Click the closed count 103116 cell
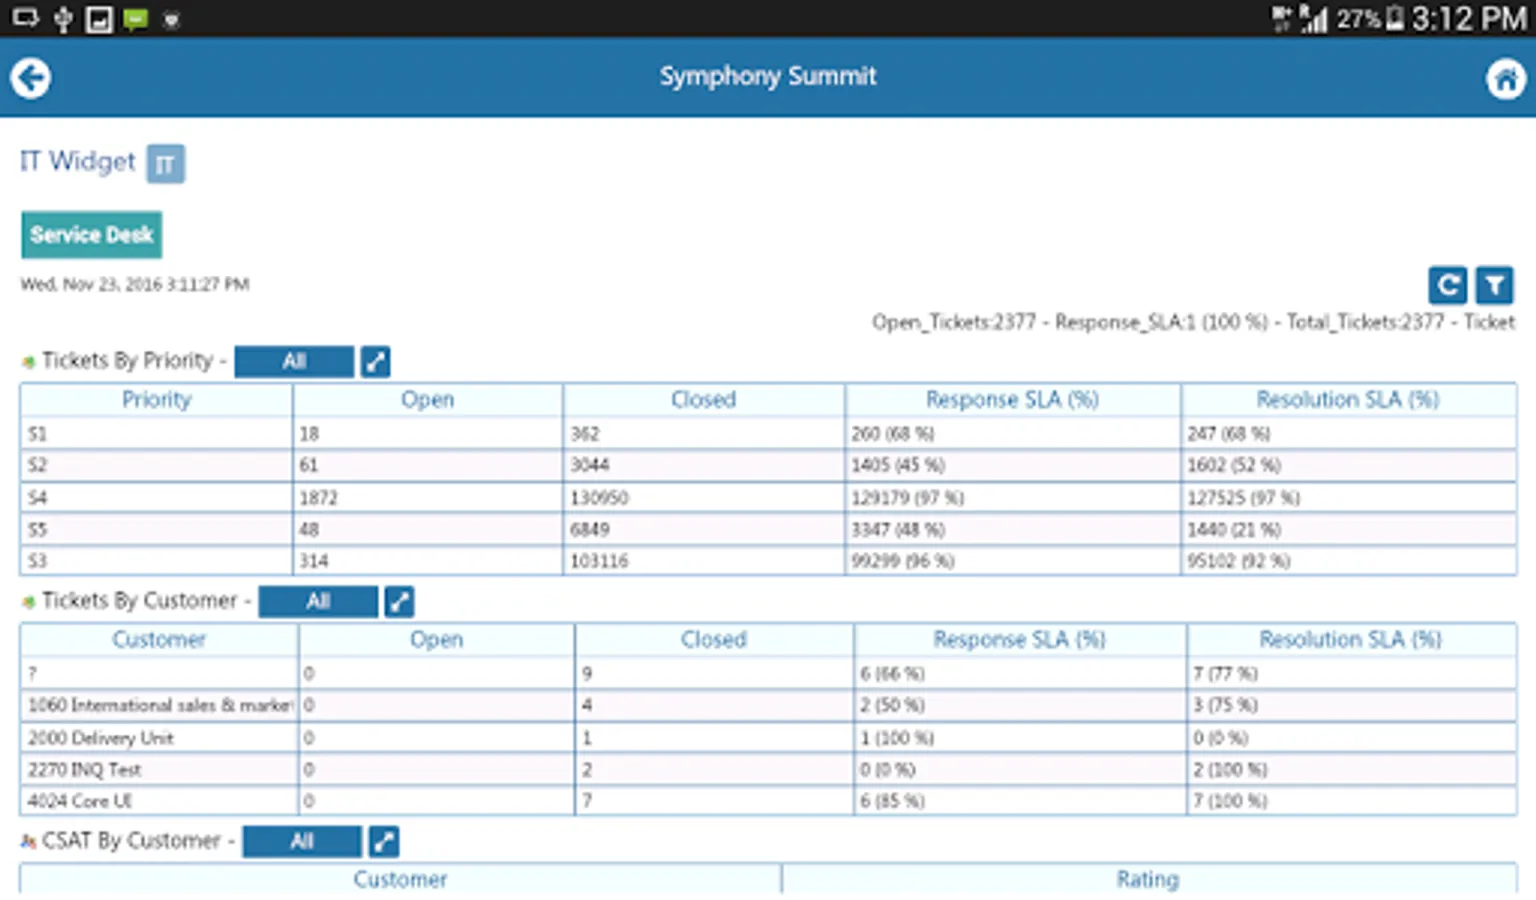This screenshot has height=900, width=1536. point(704,560)
